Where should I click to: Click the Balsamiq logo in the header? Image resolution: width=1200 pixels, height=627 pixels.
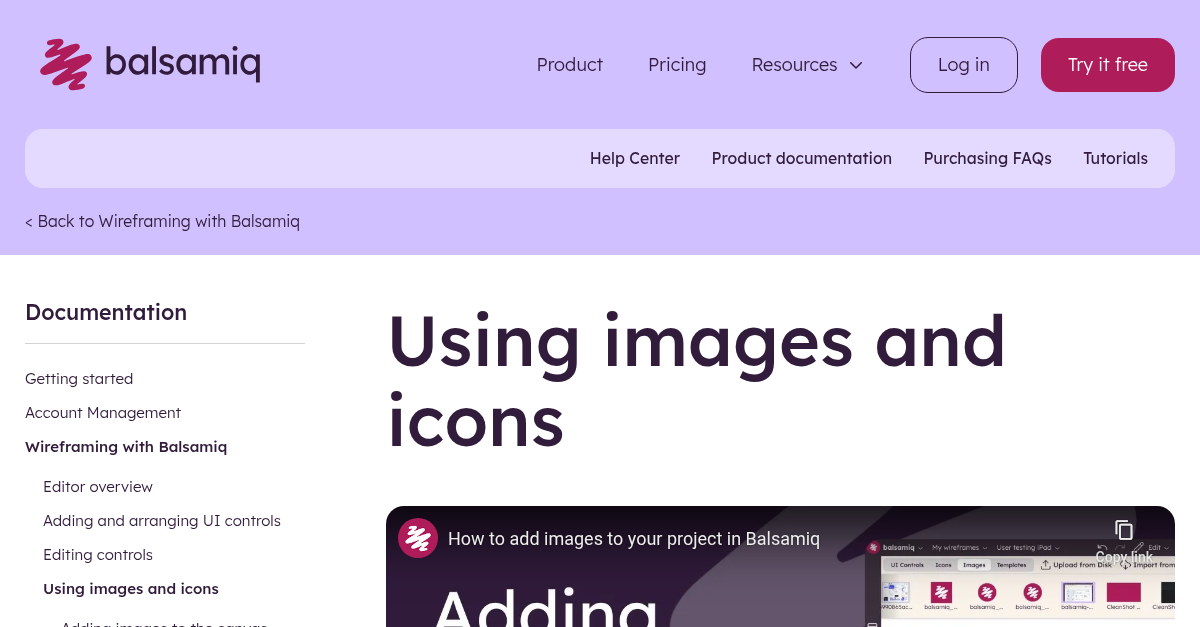150,65
